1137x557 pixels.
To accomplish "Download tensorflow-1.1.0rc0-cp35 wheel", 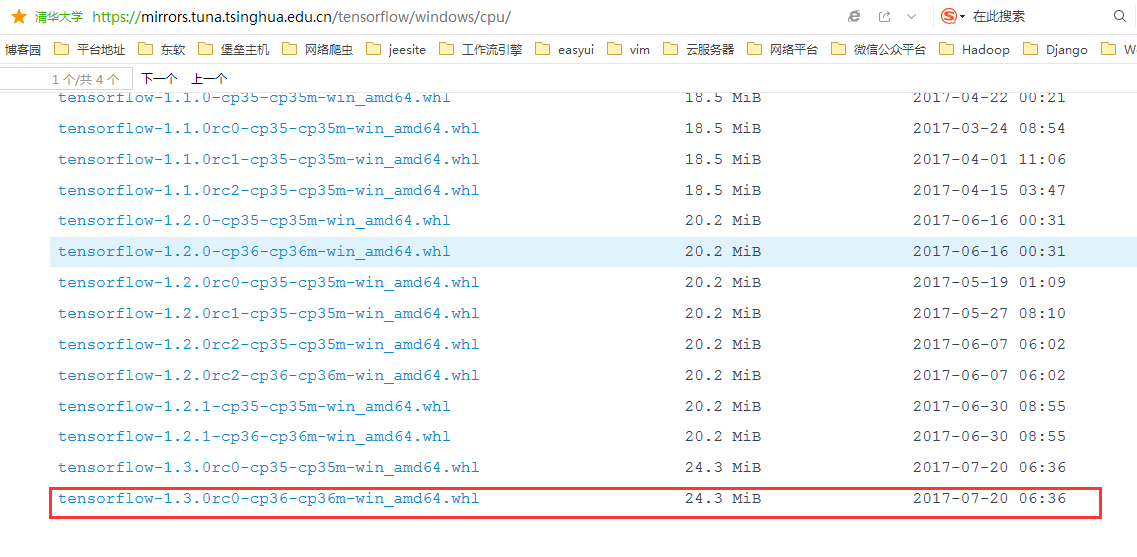I will 268,128.
